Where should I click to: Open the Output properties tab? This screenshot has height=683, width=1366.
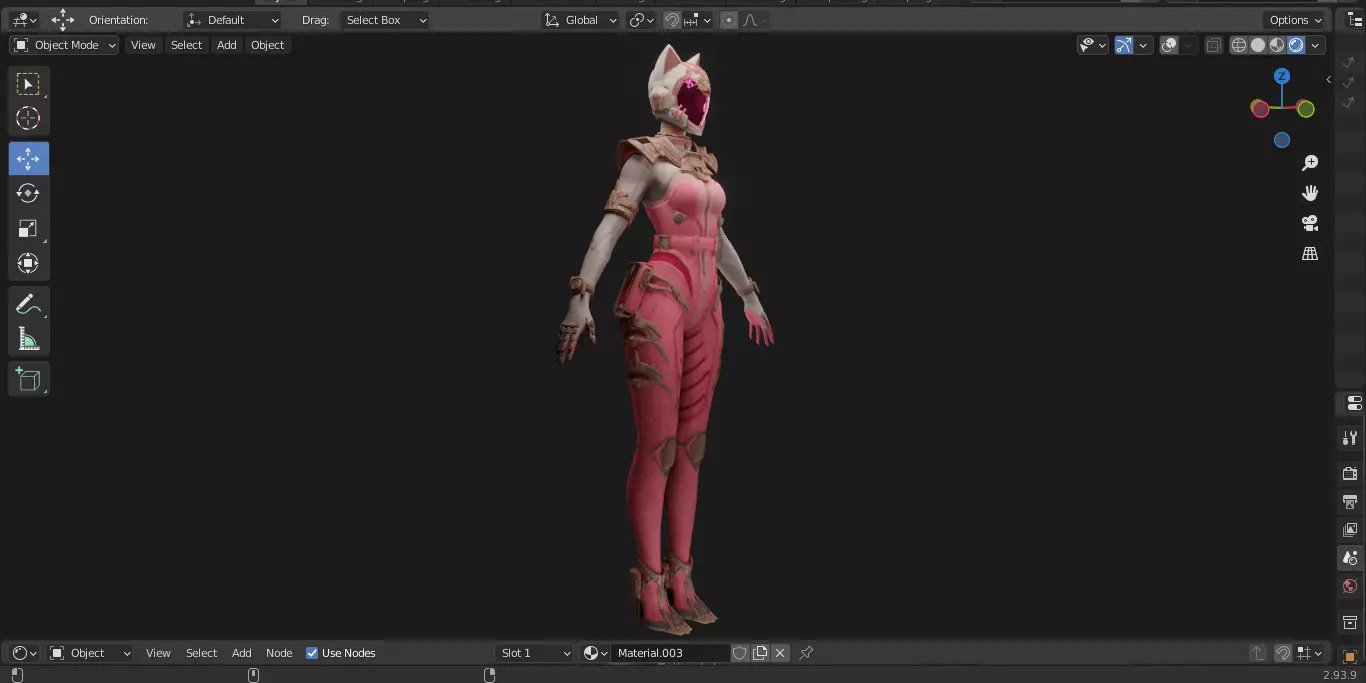click(1351, 501)
